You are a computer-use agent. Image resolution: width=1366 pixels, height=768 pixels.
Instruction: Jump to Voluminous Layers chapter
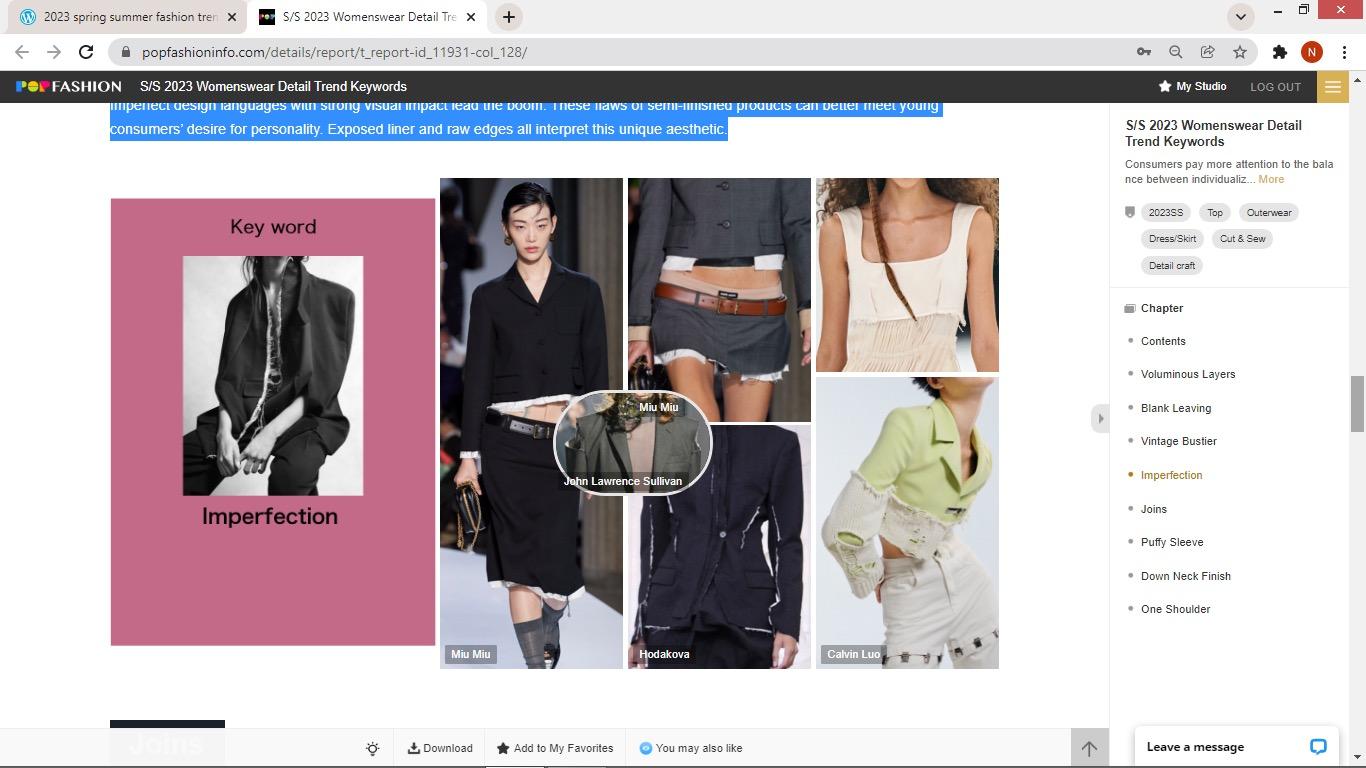click(x=1188, y=374)
